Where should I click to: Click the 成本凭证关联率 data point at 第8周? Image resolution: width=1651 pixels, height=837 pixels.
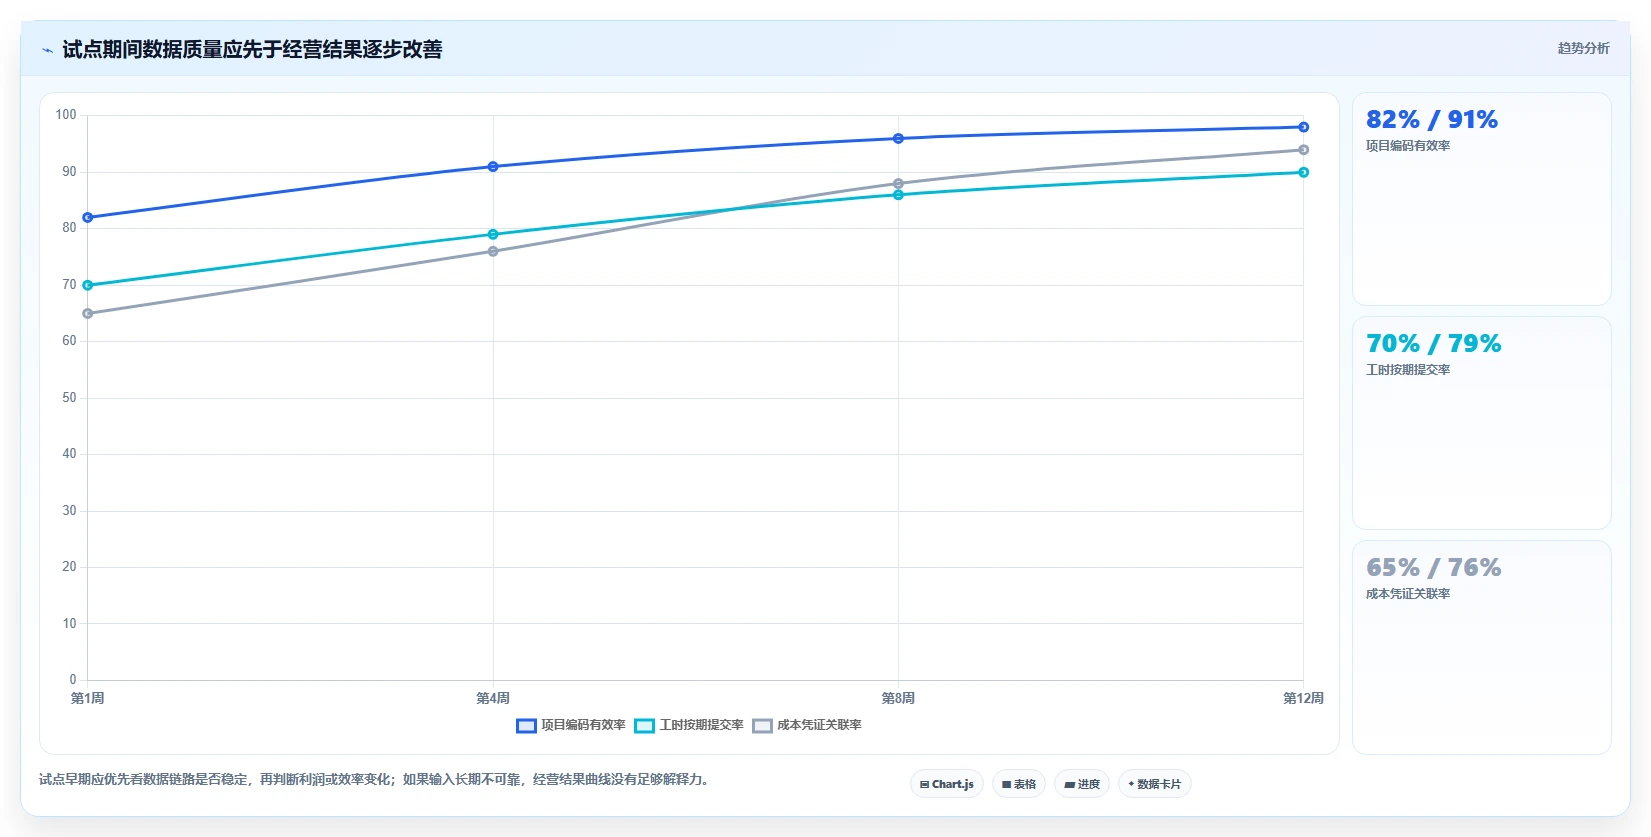pyautogui.click(x=898, y=184)
